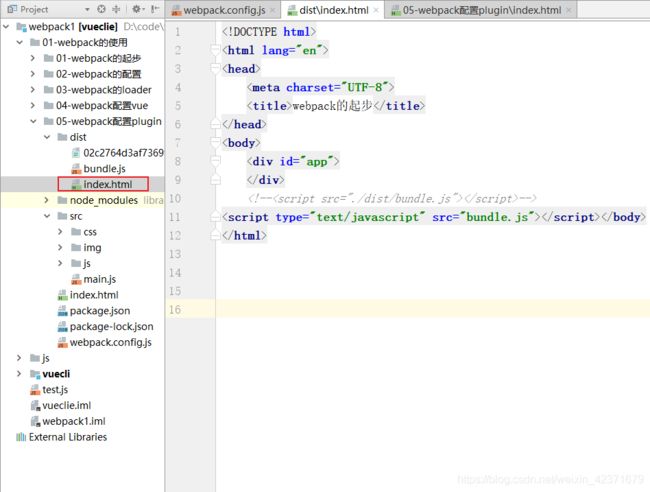Viewport: 650px width, 492px height.
Task: Expand the css folder under src
Action: [x=61, y=232]
